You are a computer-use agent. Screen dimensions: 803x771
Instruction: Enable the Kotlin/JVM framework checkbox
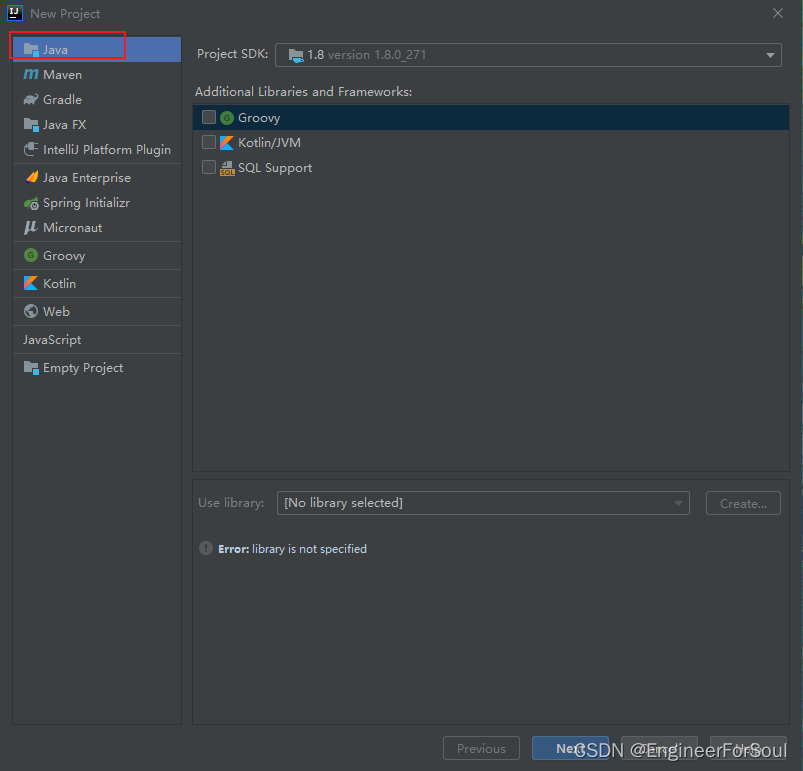point(209,142)
